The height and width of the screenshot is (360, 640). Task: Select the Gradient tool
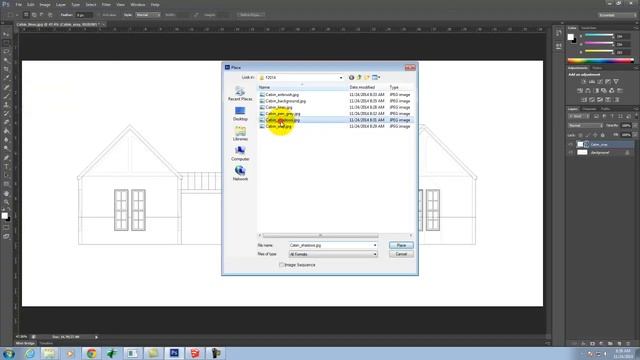6,131
